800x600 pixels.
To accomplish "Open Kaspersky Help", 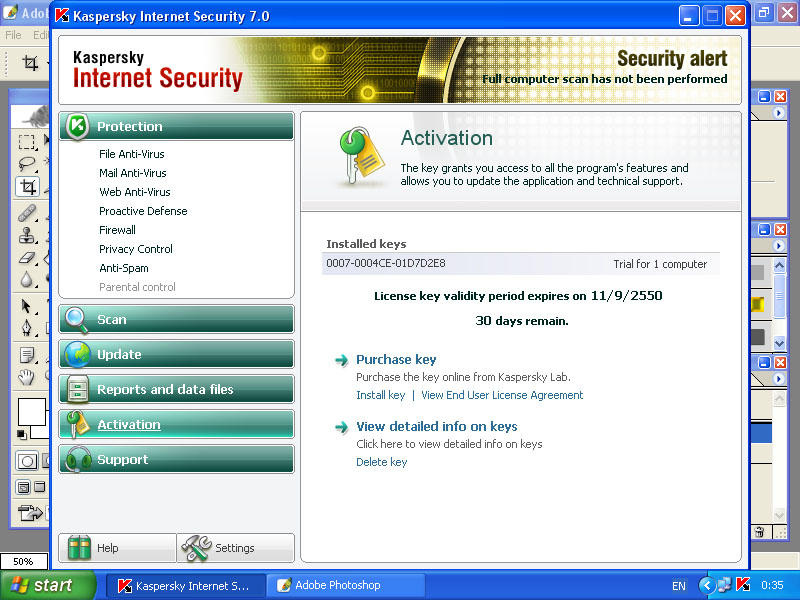I will (x=117, y=548).
